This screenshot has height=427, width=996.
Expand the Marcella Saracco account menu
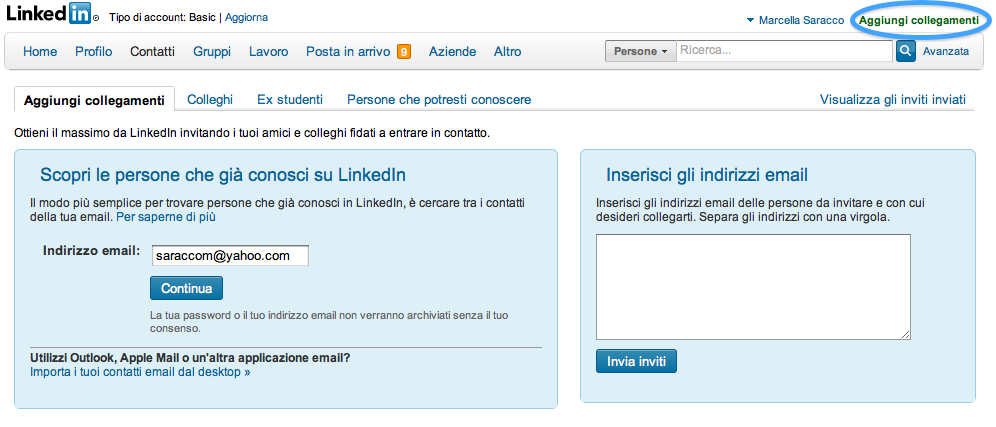[794, 20]
